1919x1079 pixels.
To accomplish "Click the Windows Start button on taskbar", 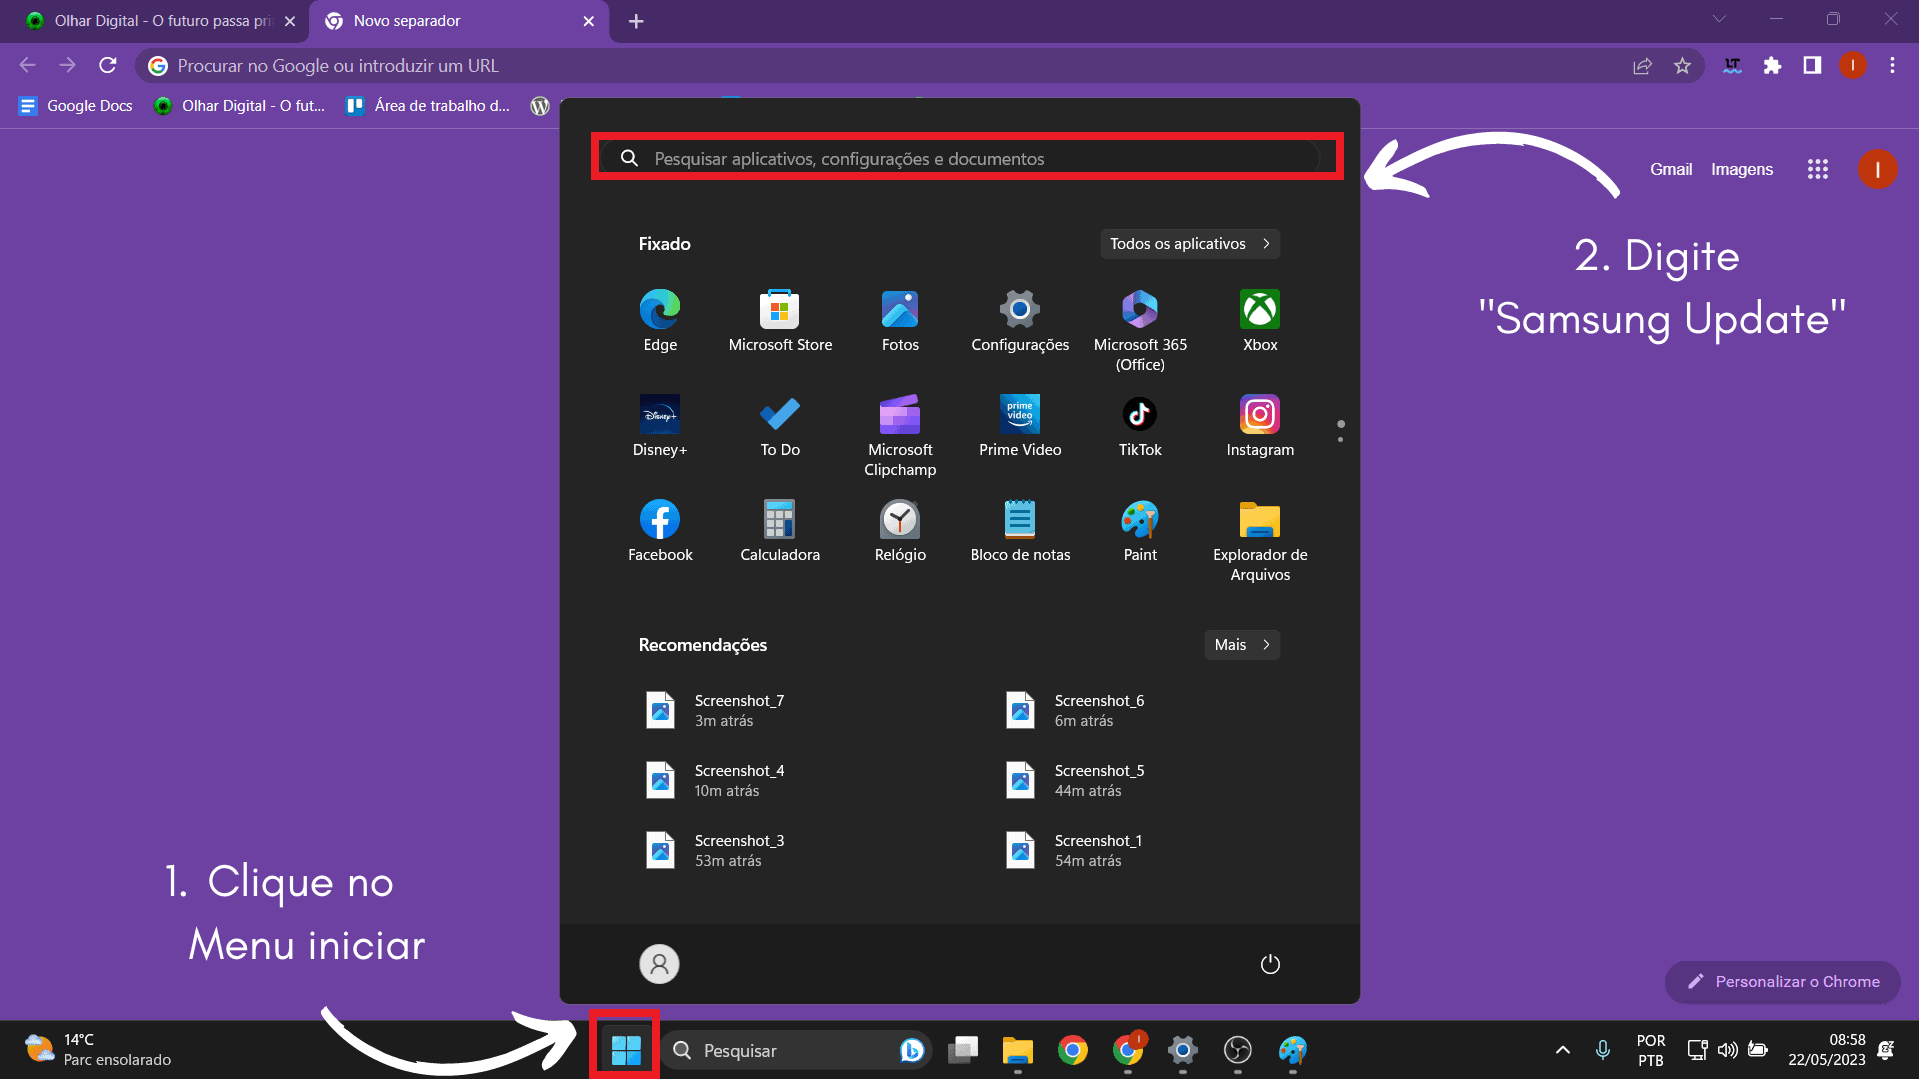I will pyautogui.click(x=626, y=1050).
